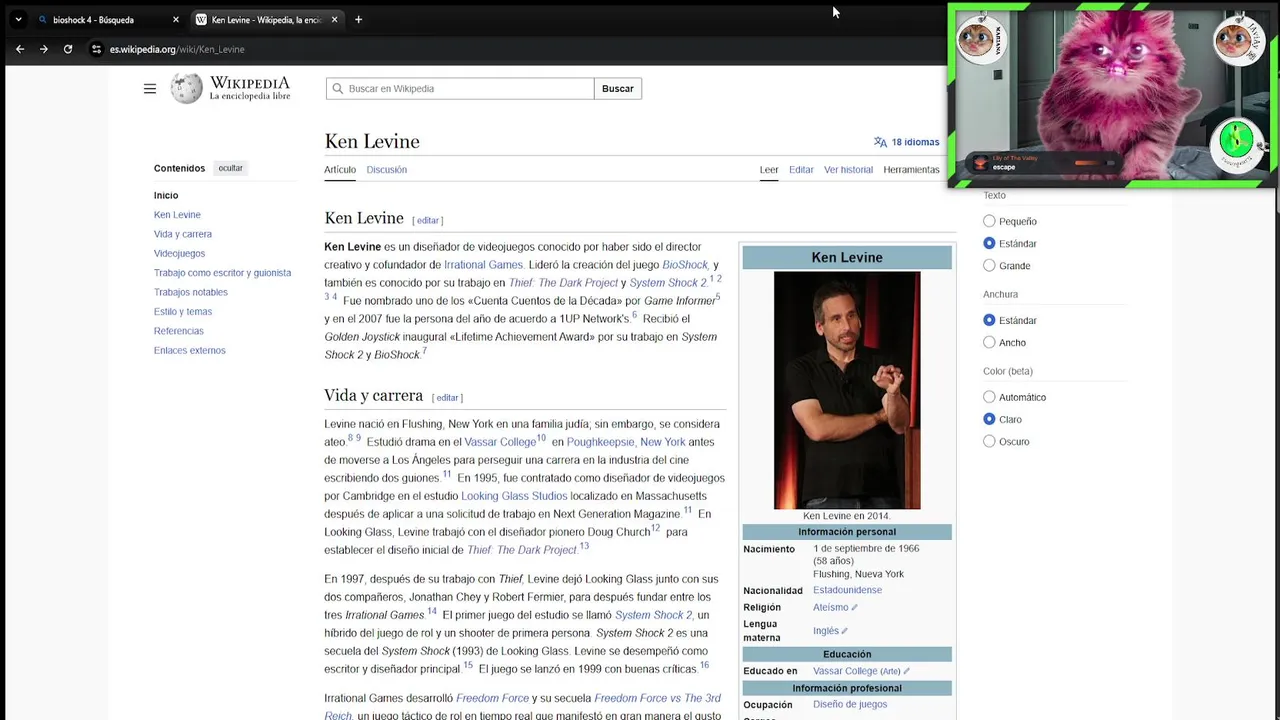
Task: Click the pencil icon next to Inglés
Action: coord(844,631)
